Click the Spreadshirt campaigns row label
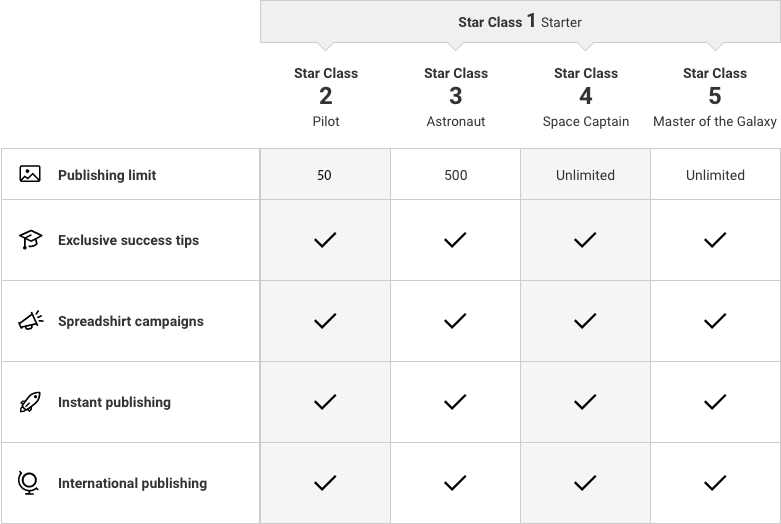This screenshot has height=524, width=781. pos(130,321)
